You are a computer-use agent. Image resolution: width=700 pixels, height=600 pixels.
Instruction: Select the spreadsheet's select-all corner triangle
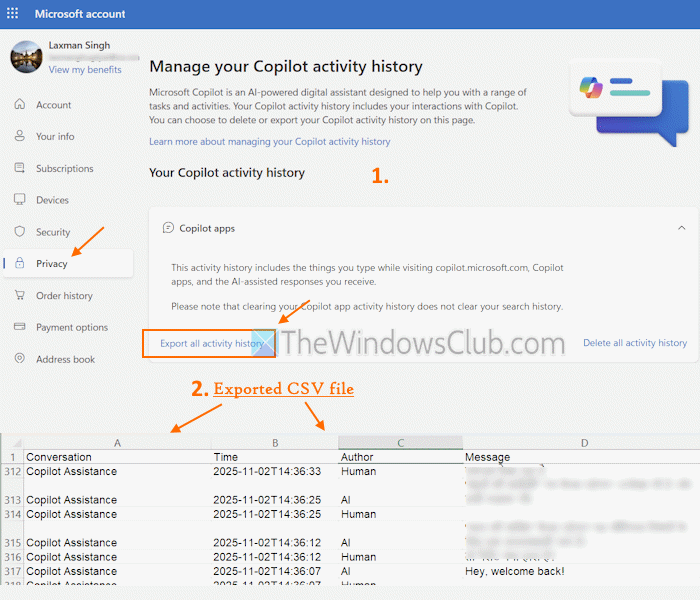click(16, 443)
